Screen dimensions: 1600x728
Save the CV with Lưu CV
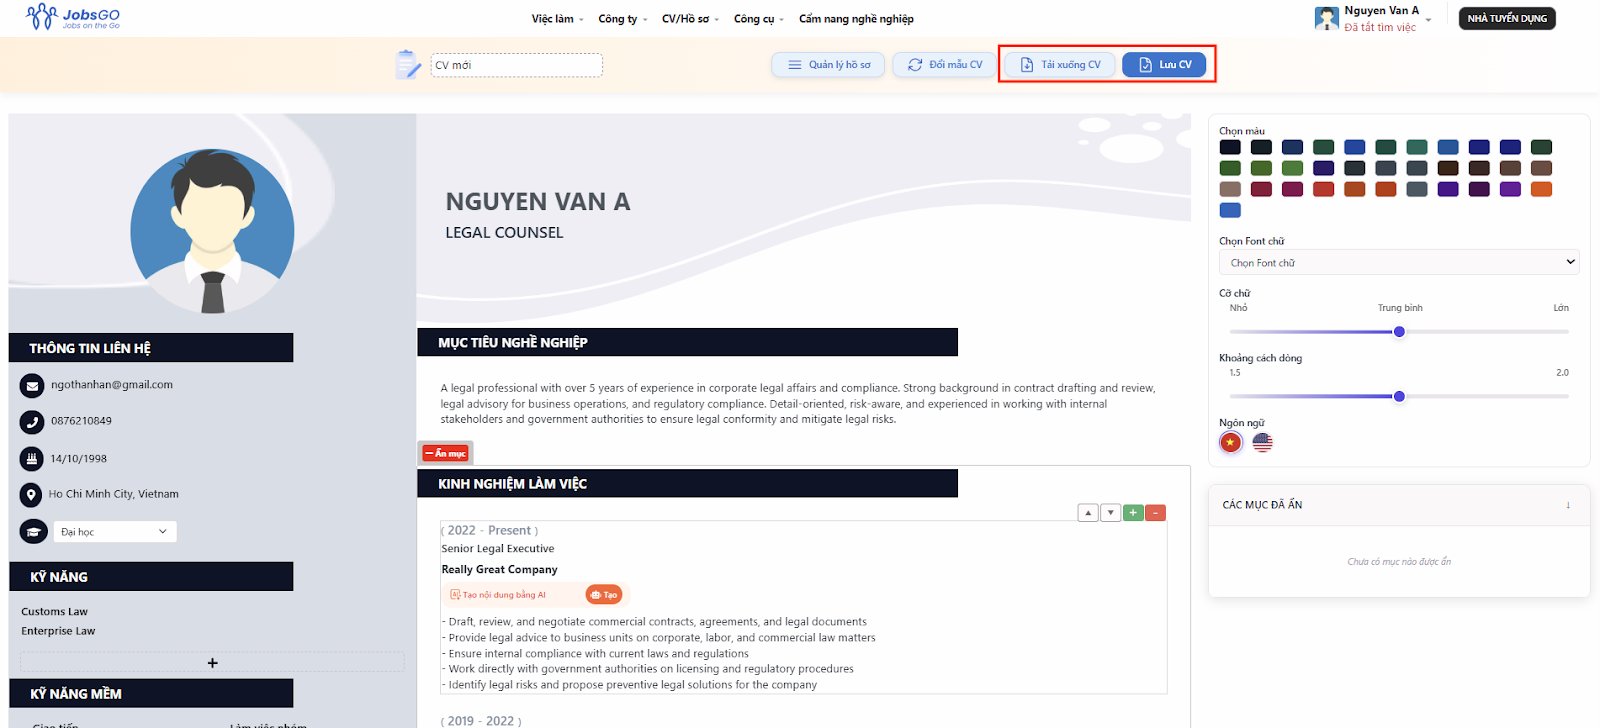click(1165, 65)
